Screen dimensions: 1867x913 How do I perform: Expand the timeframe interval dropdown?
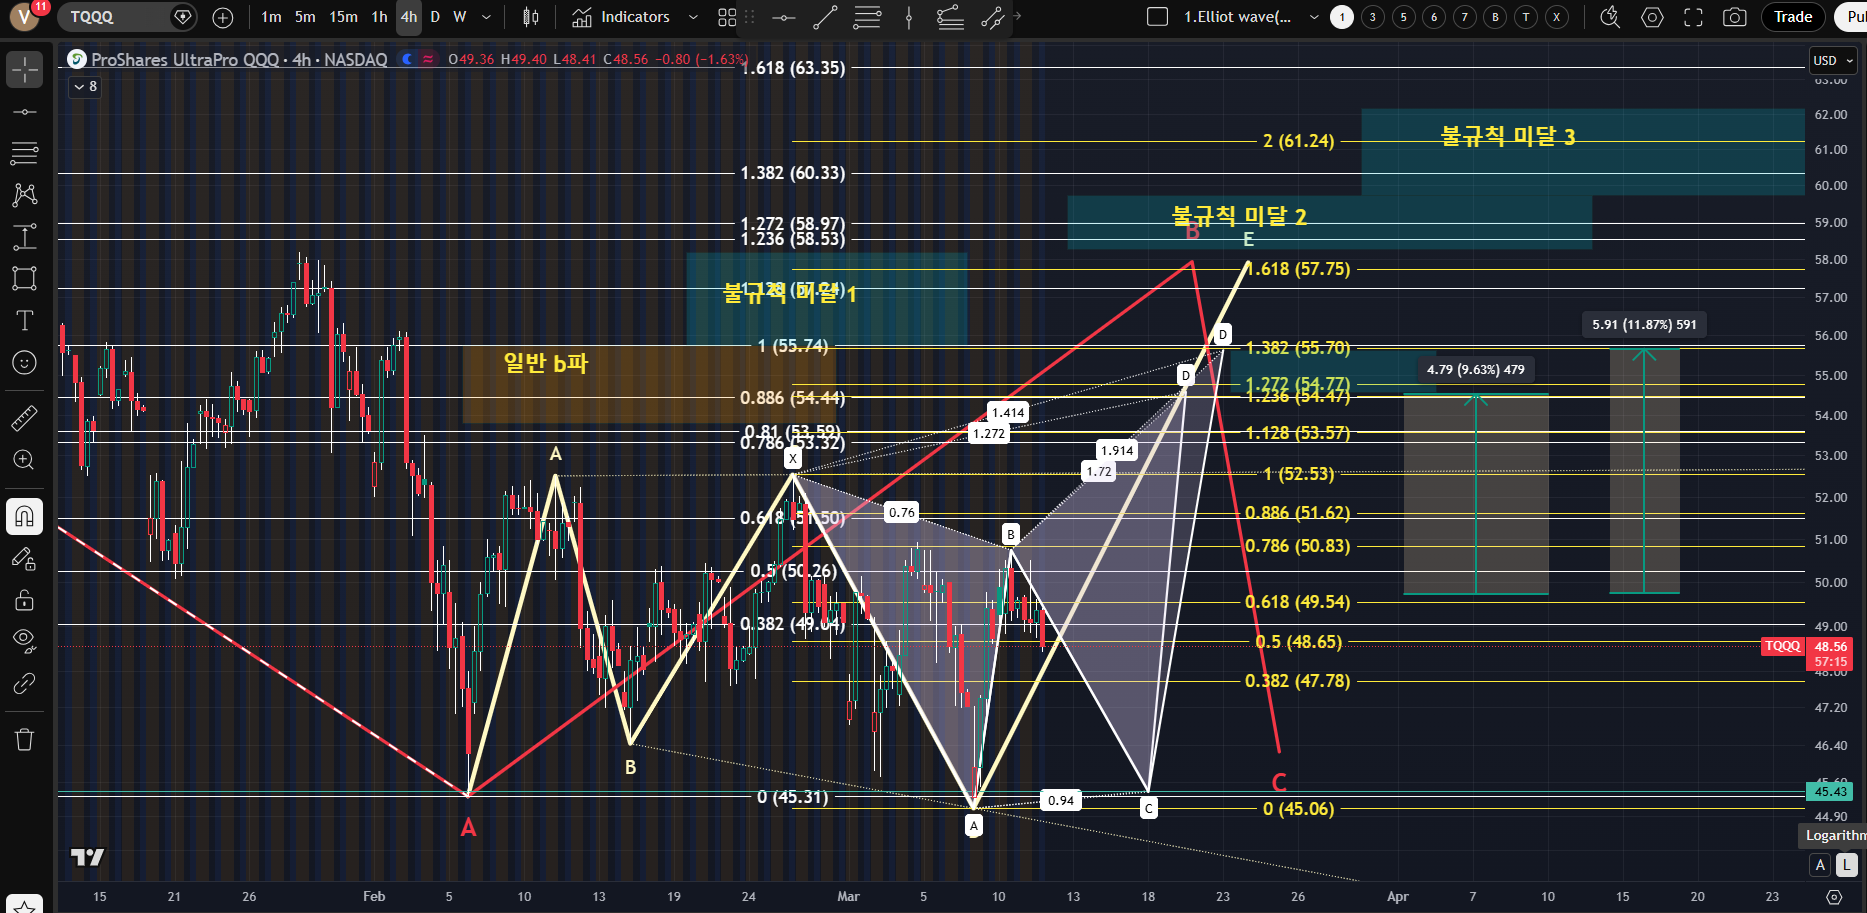pos(487,17)
